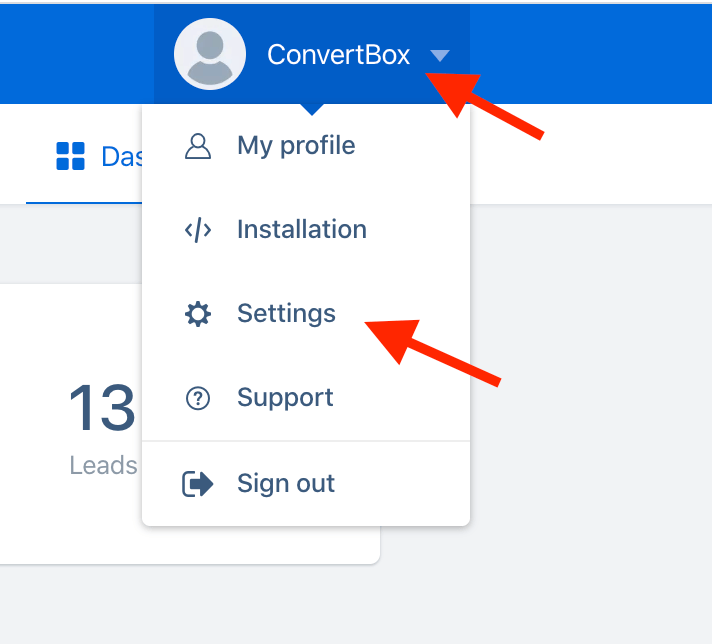
Task: Click the ConvertBox account name
Action: tap(338, 55)
